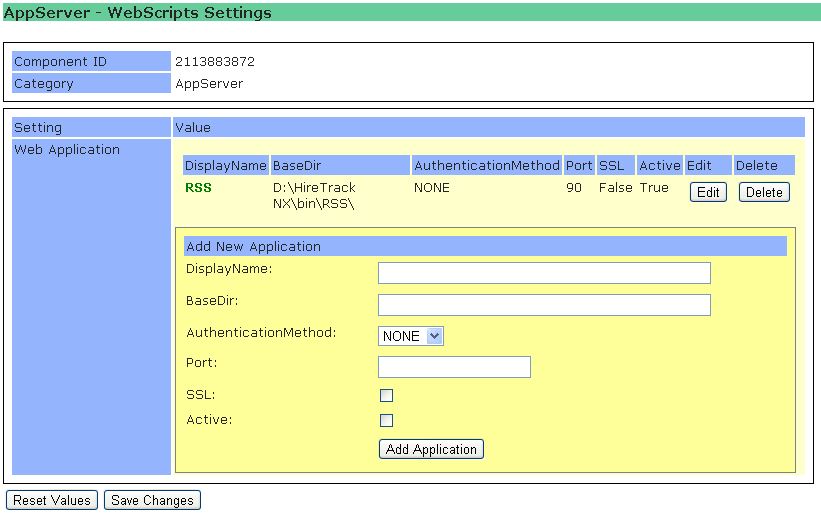Open the AuthenticationMethod dropdown
The height and width of the screenshot is (514, 821).
410,336
